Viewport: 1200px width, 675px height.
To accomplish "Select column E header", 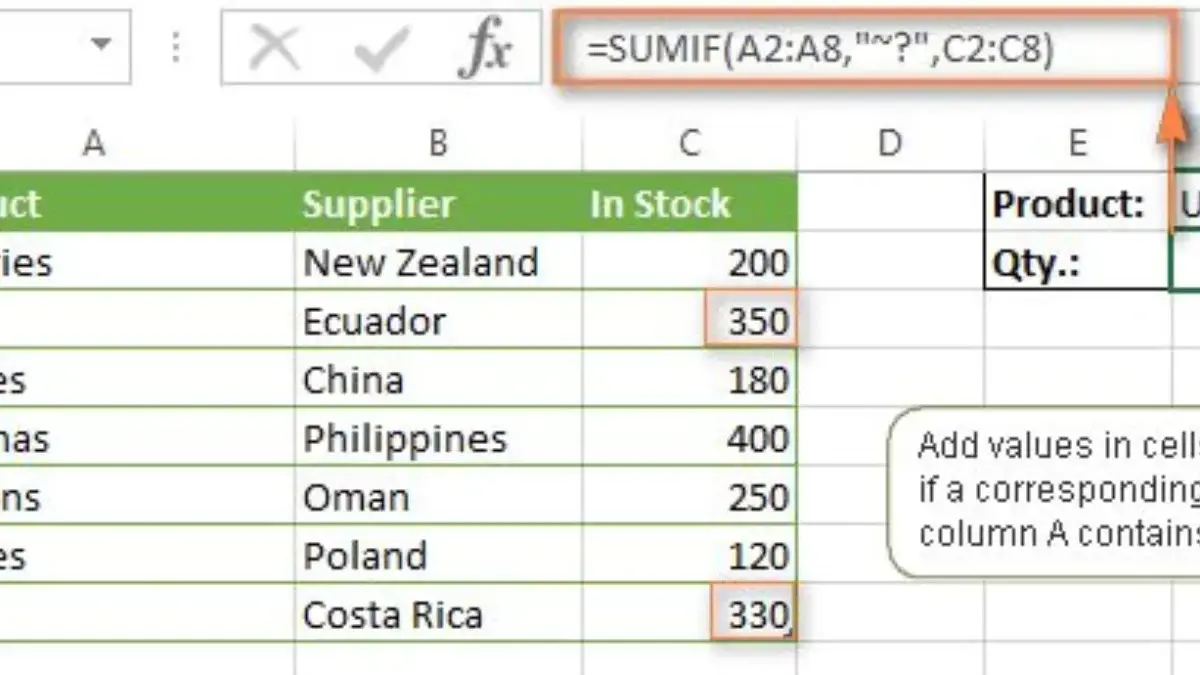I will (x=1077, y=144).
